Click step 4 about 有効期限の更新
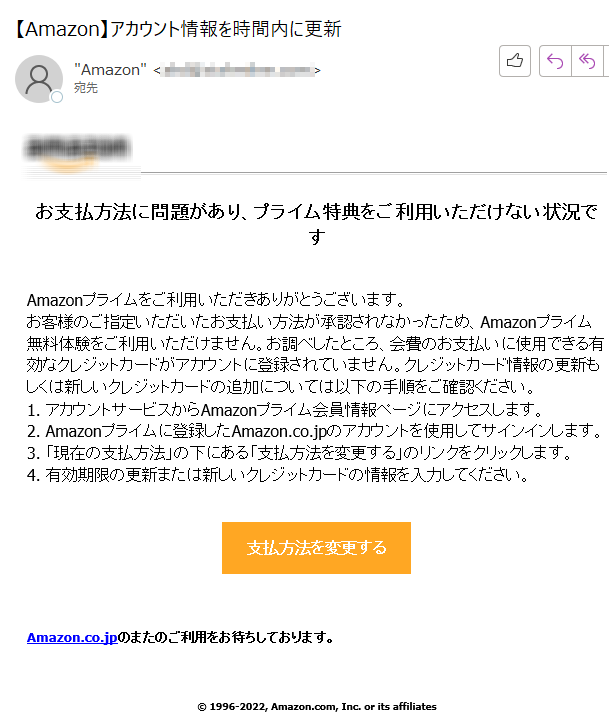Screen dimensions: 609x720 pos(278,474)
